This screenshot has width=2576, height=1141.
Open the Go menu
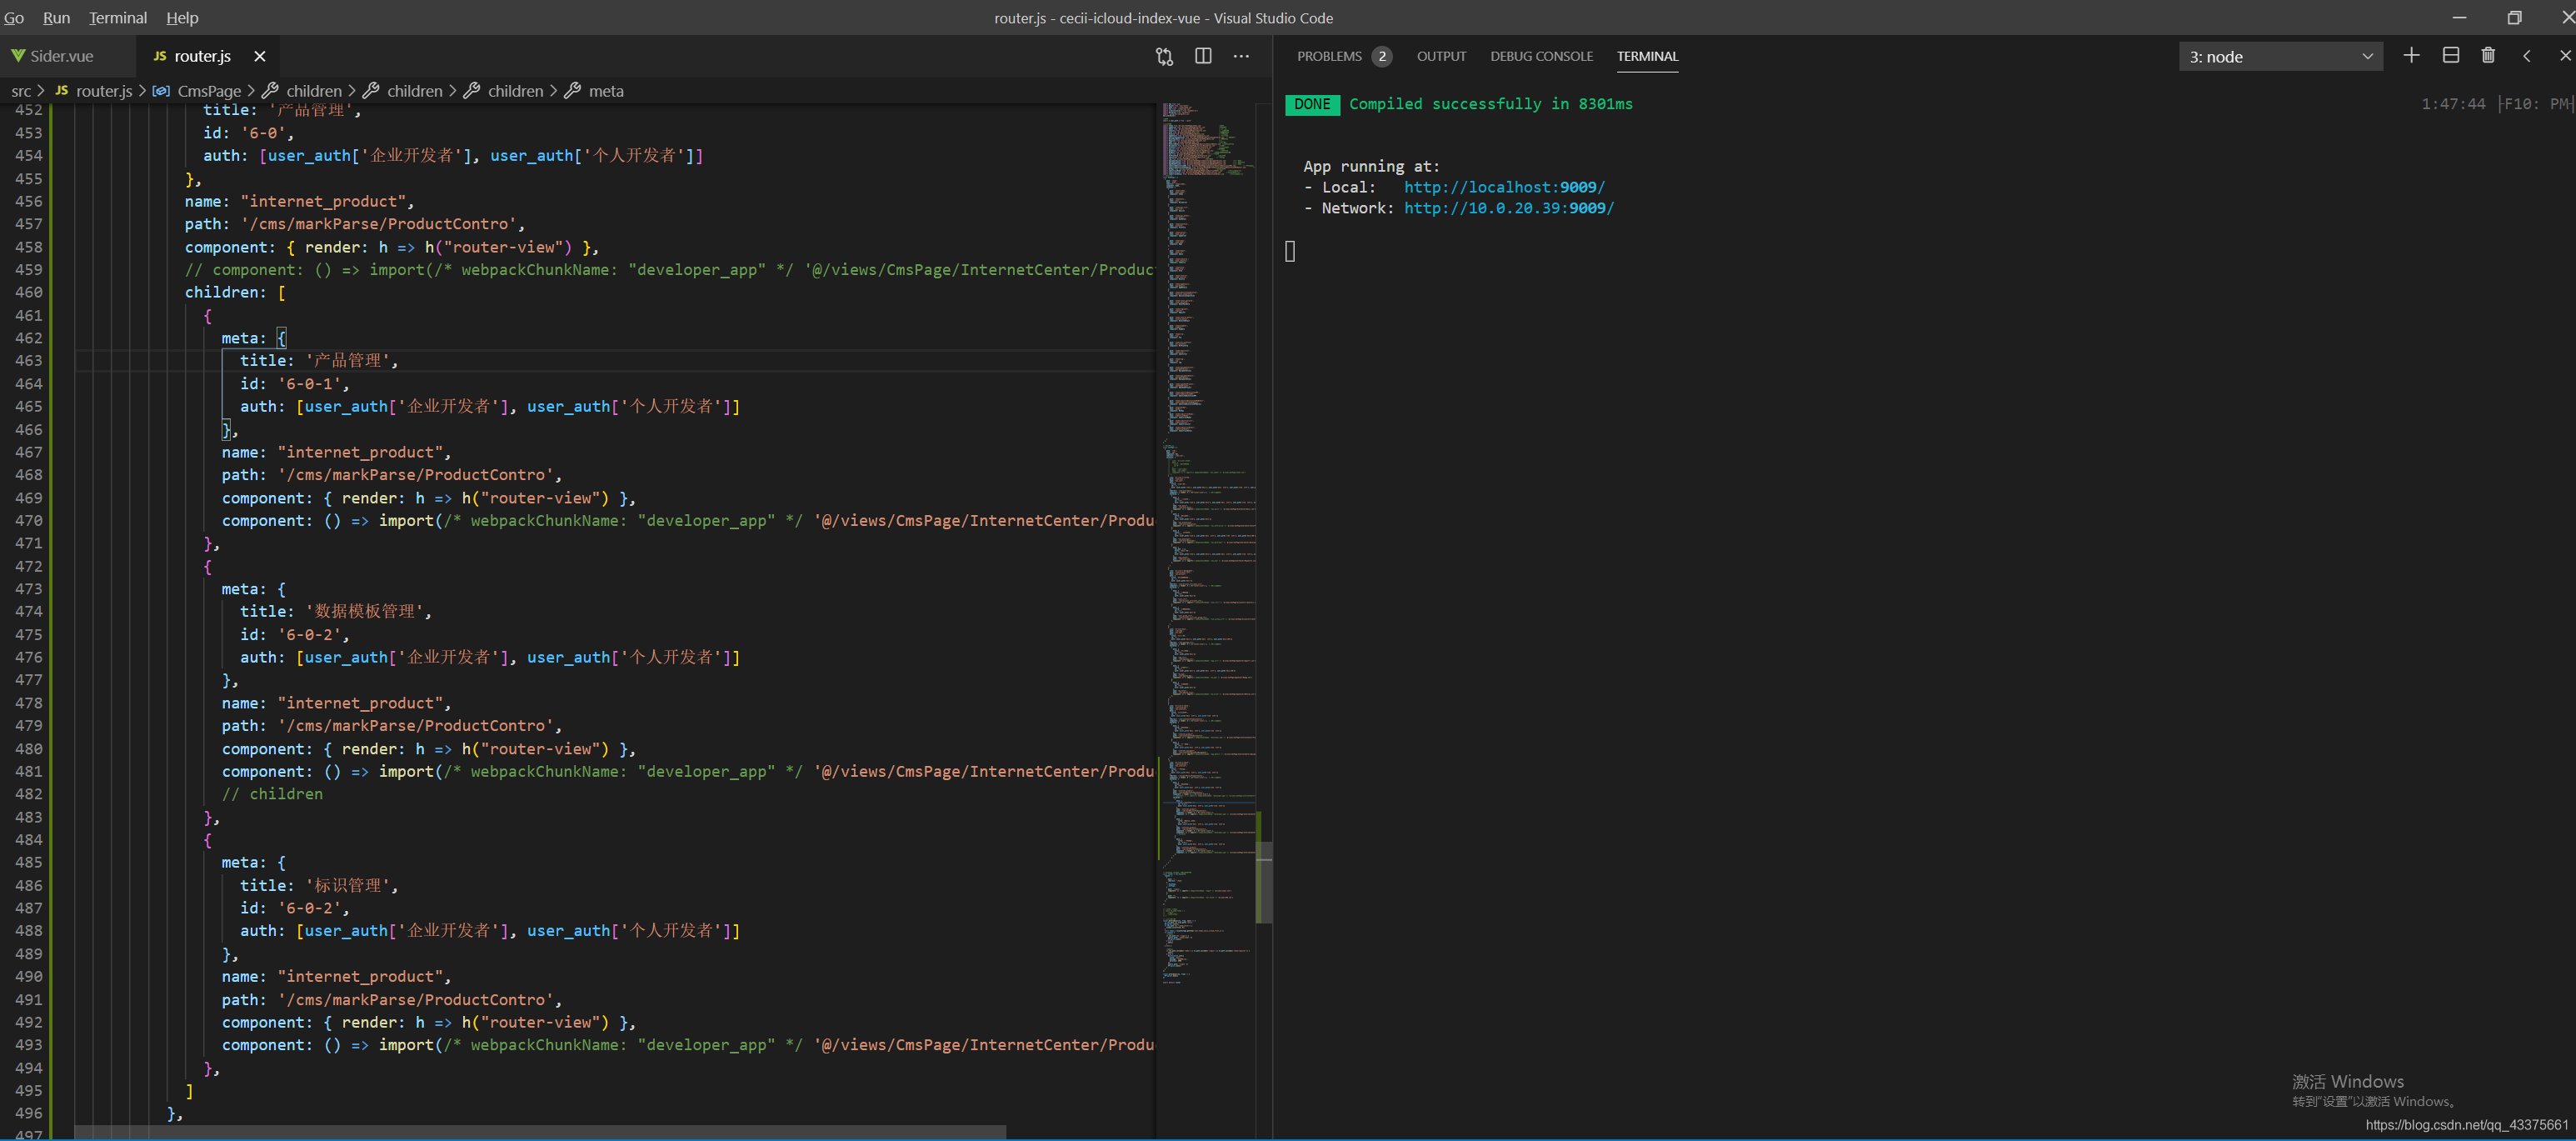14,18
